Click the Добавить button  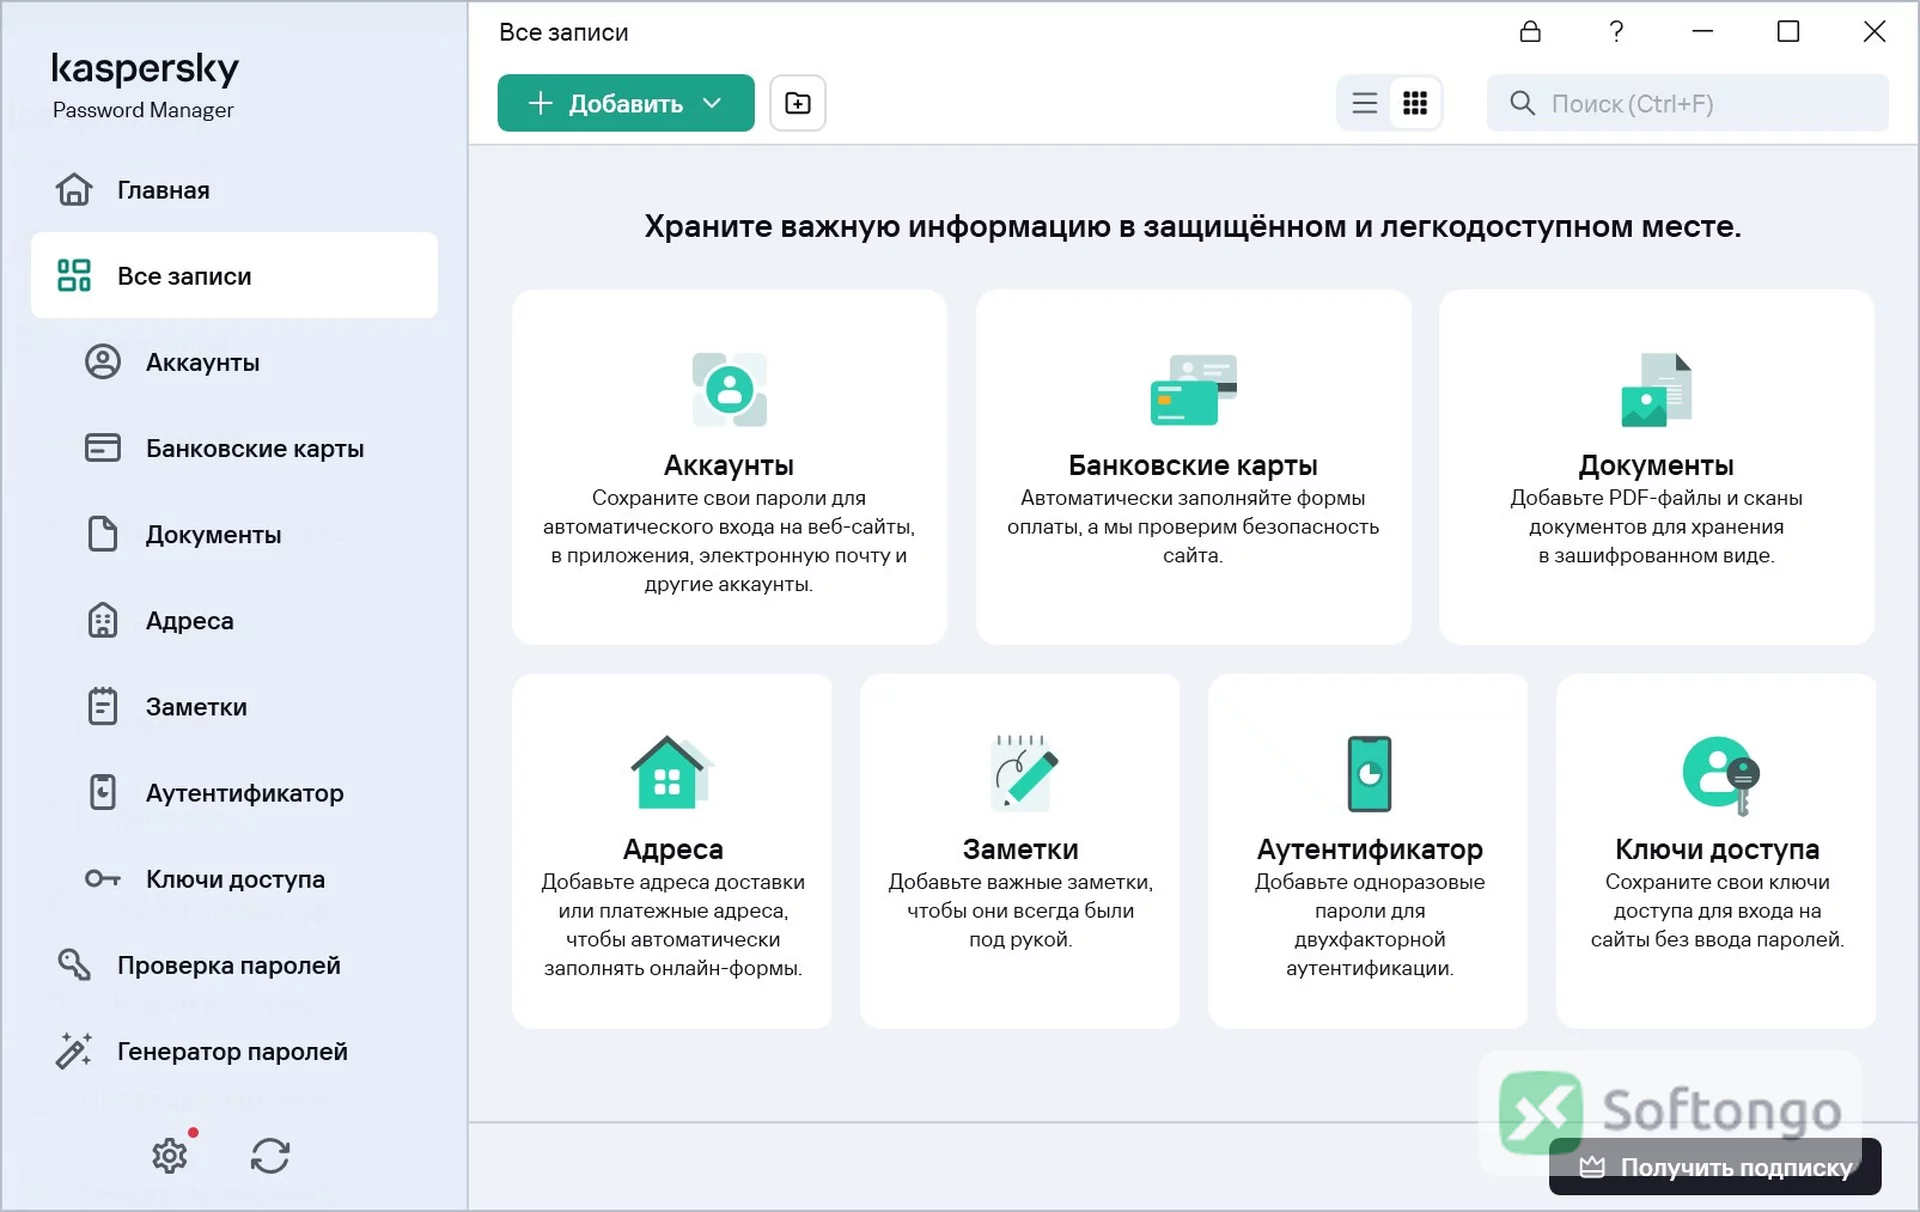click(x=626, y=103)
